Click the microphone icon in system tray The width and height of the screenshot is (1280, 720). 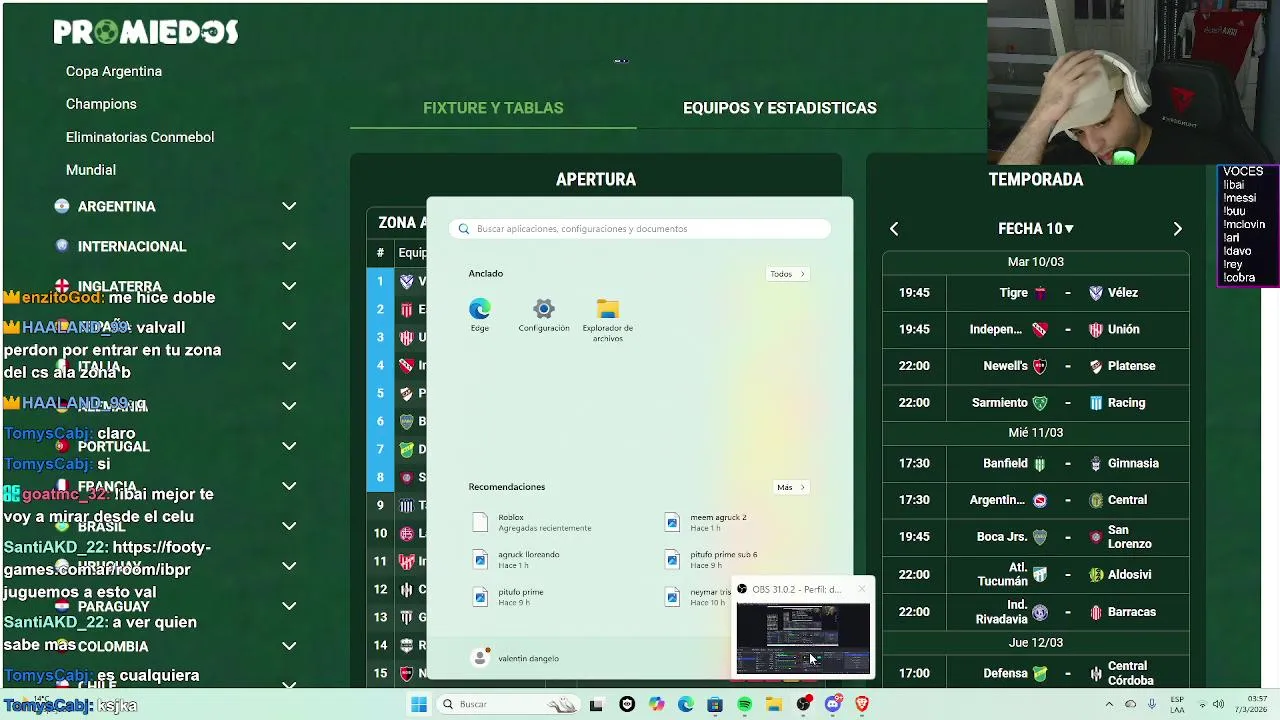[x=1152, y=704]
